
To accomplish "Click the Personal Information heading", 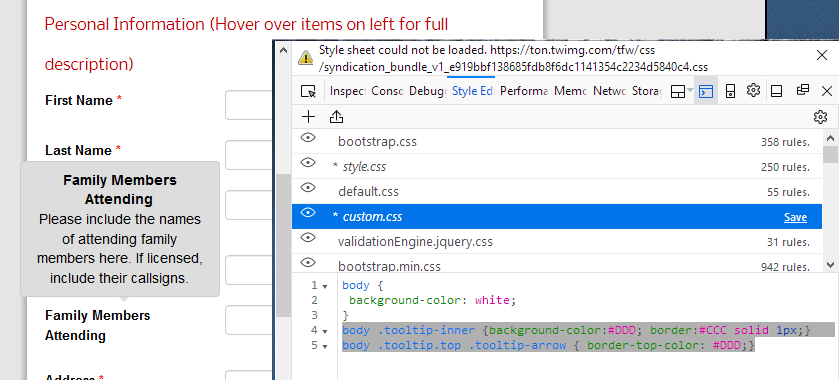I will point(246,44).
